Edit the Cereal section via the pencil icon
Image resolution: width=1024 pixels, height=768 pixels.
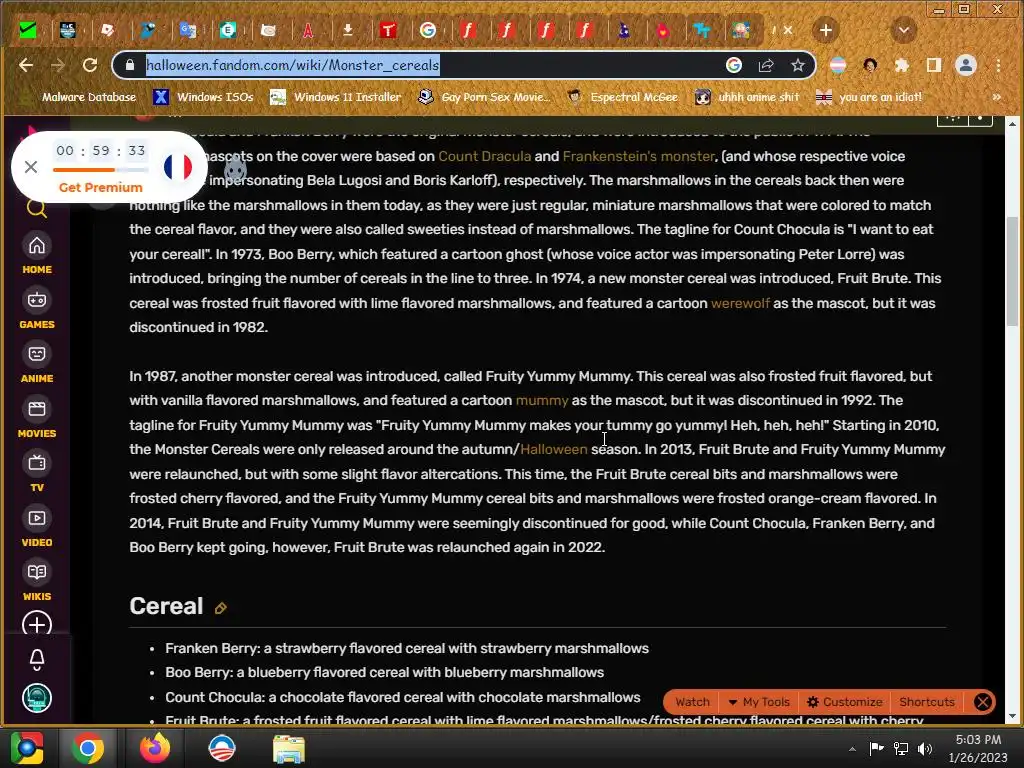[x=221, y=608]
